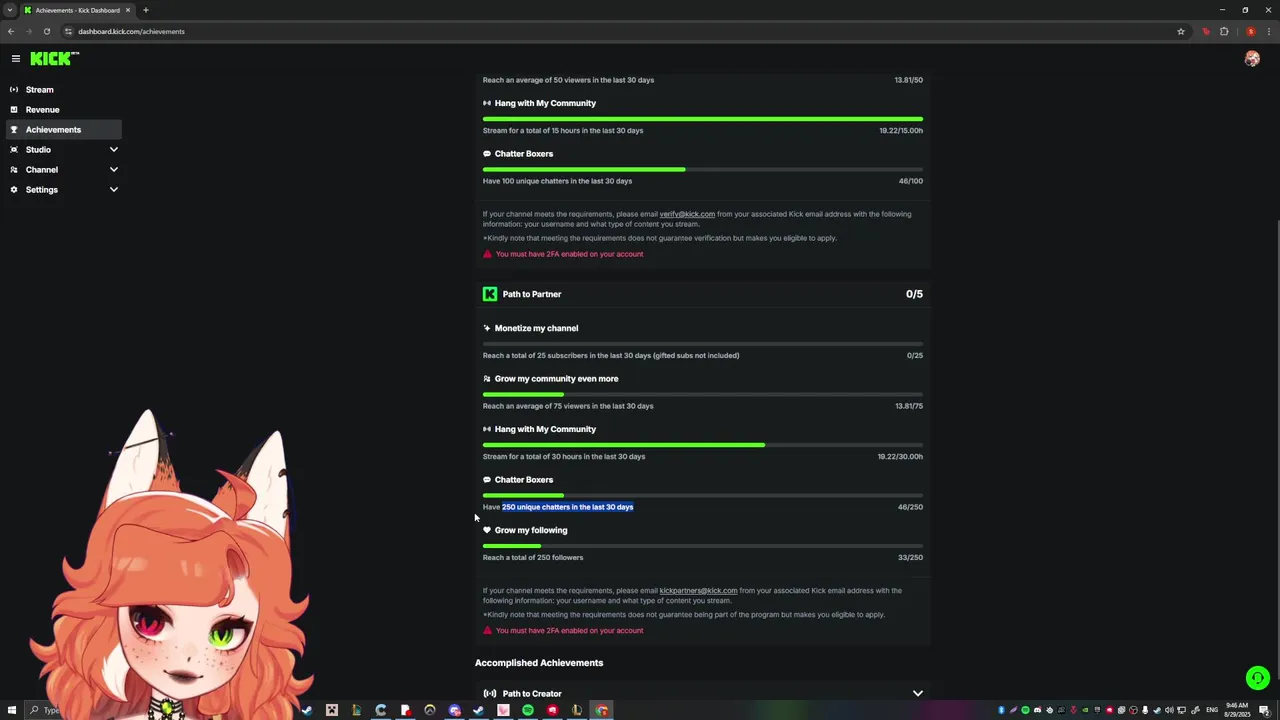Screen dimensions: 1280x720
Task: Click the system tray volume icon
Action: pos(1169,710)
